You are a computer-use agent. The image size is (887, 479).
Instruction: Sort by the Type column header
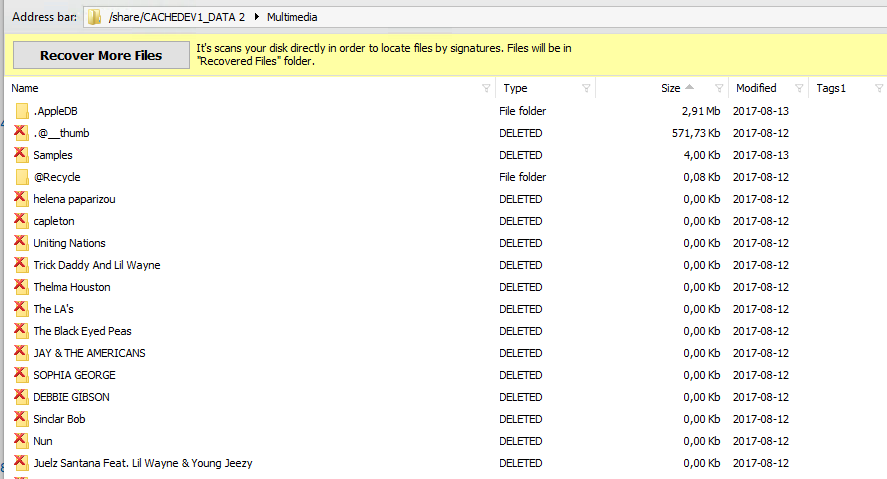pyautogui.click(x=515, y=88)
